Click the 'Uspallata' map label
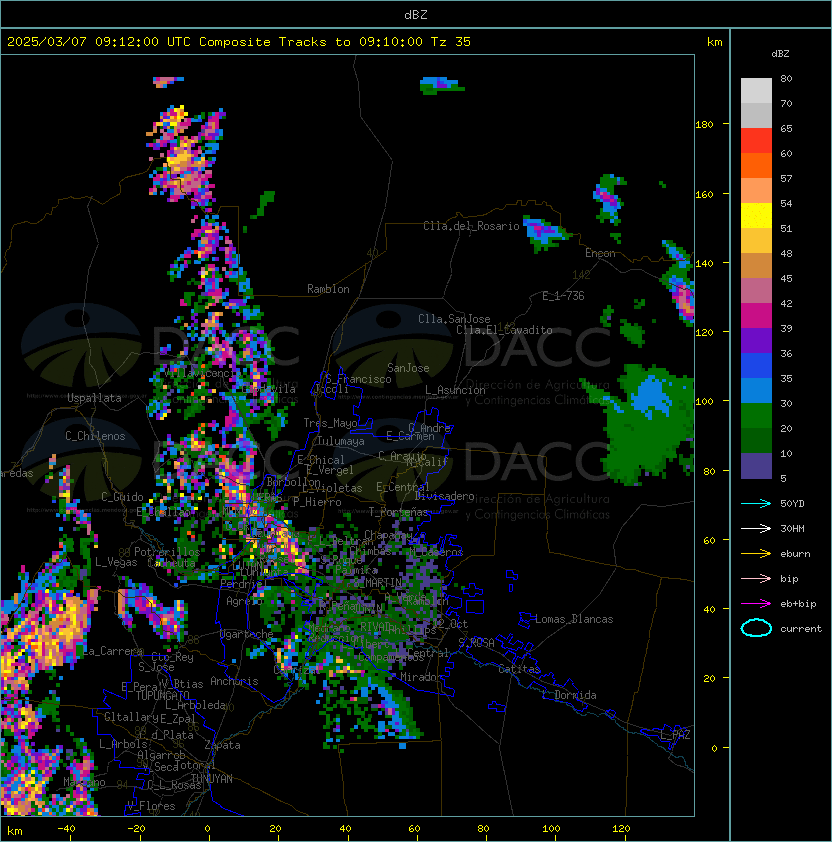 [94, 398]
